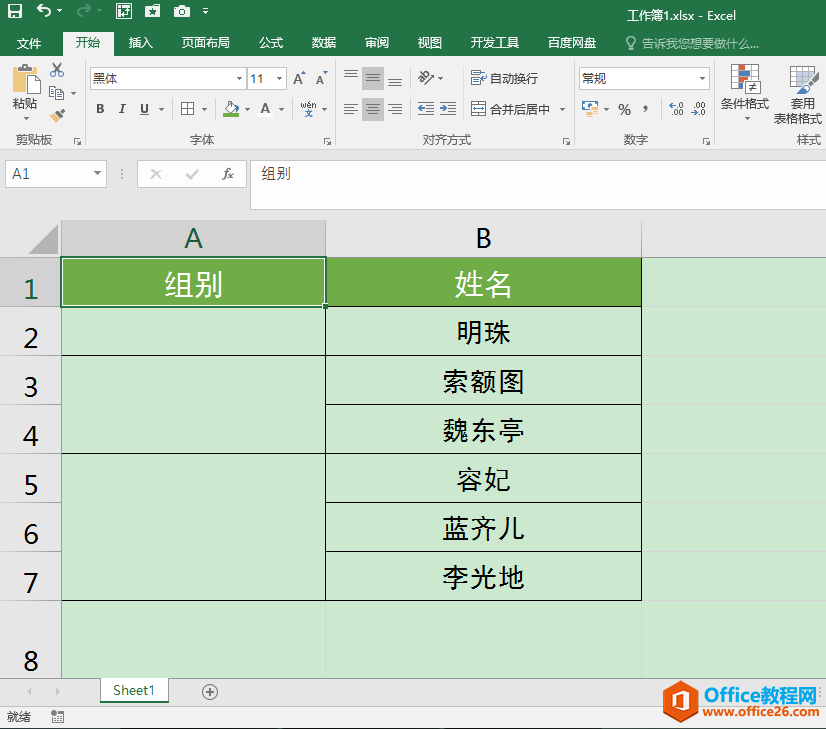The image size is (826, 729).
Task: Open 套用表格格式 table format
Action: 798,95
